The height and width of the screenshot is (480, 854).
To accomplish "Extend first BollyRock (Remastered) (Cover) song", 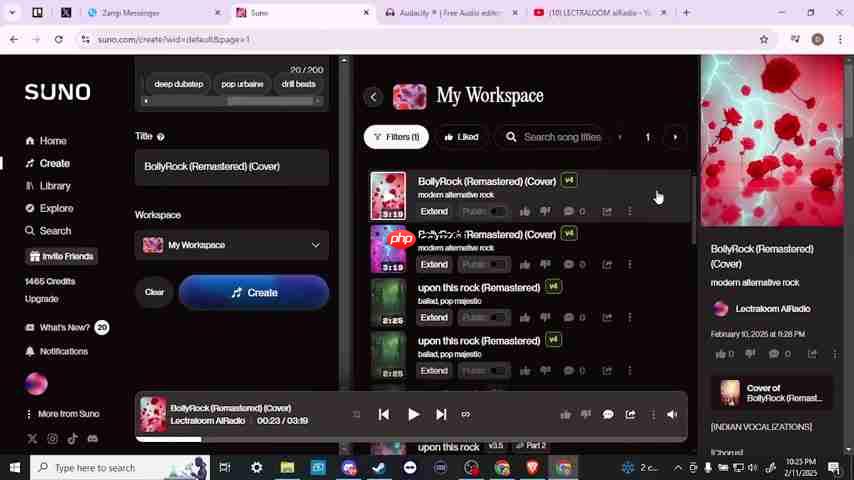I will pos(434,211).
